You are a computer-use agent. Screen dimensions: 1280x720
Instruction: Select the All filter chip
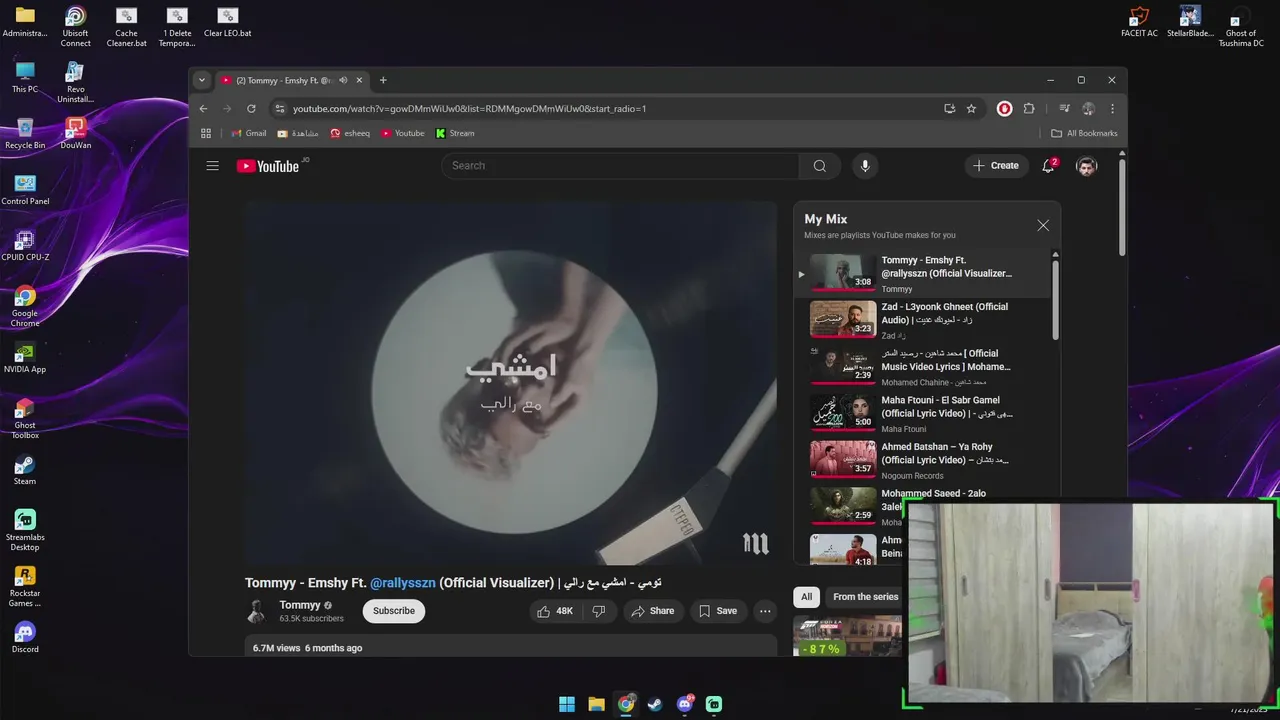pyautogui.click(x=806, y=597)
